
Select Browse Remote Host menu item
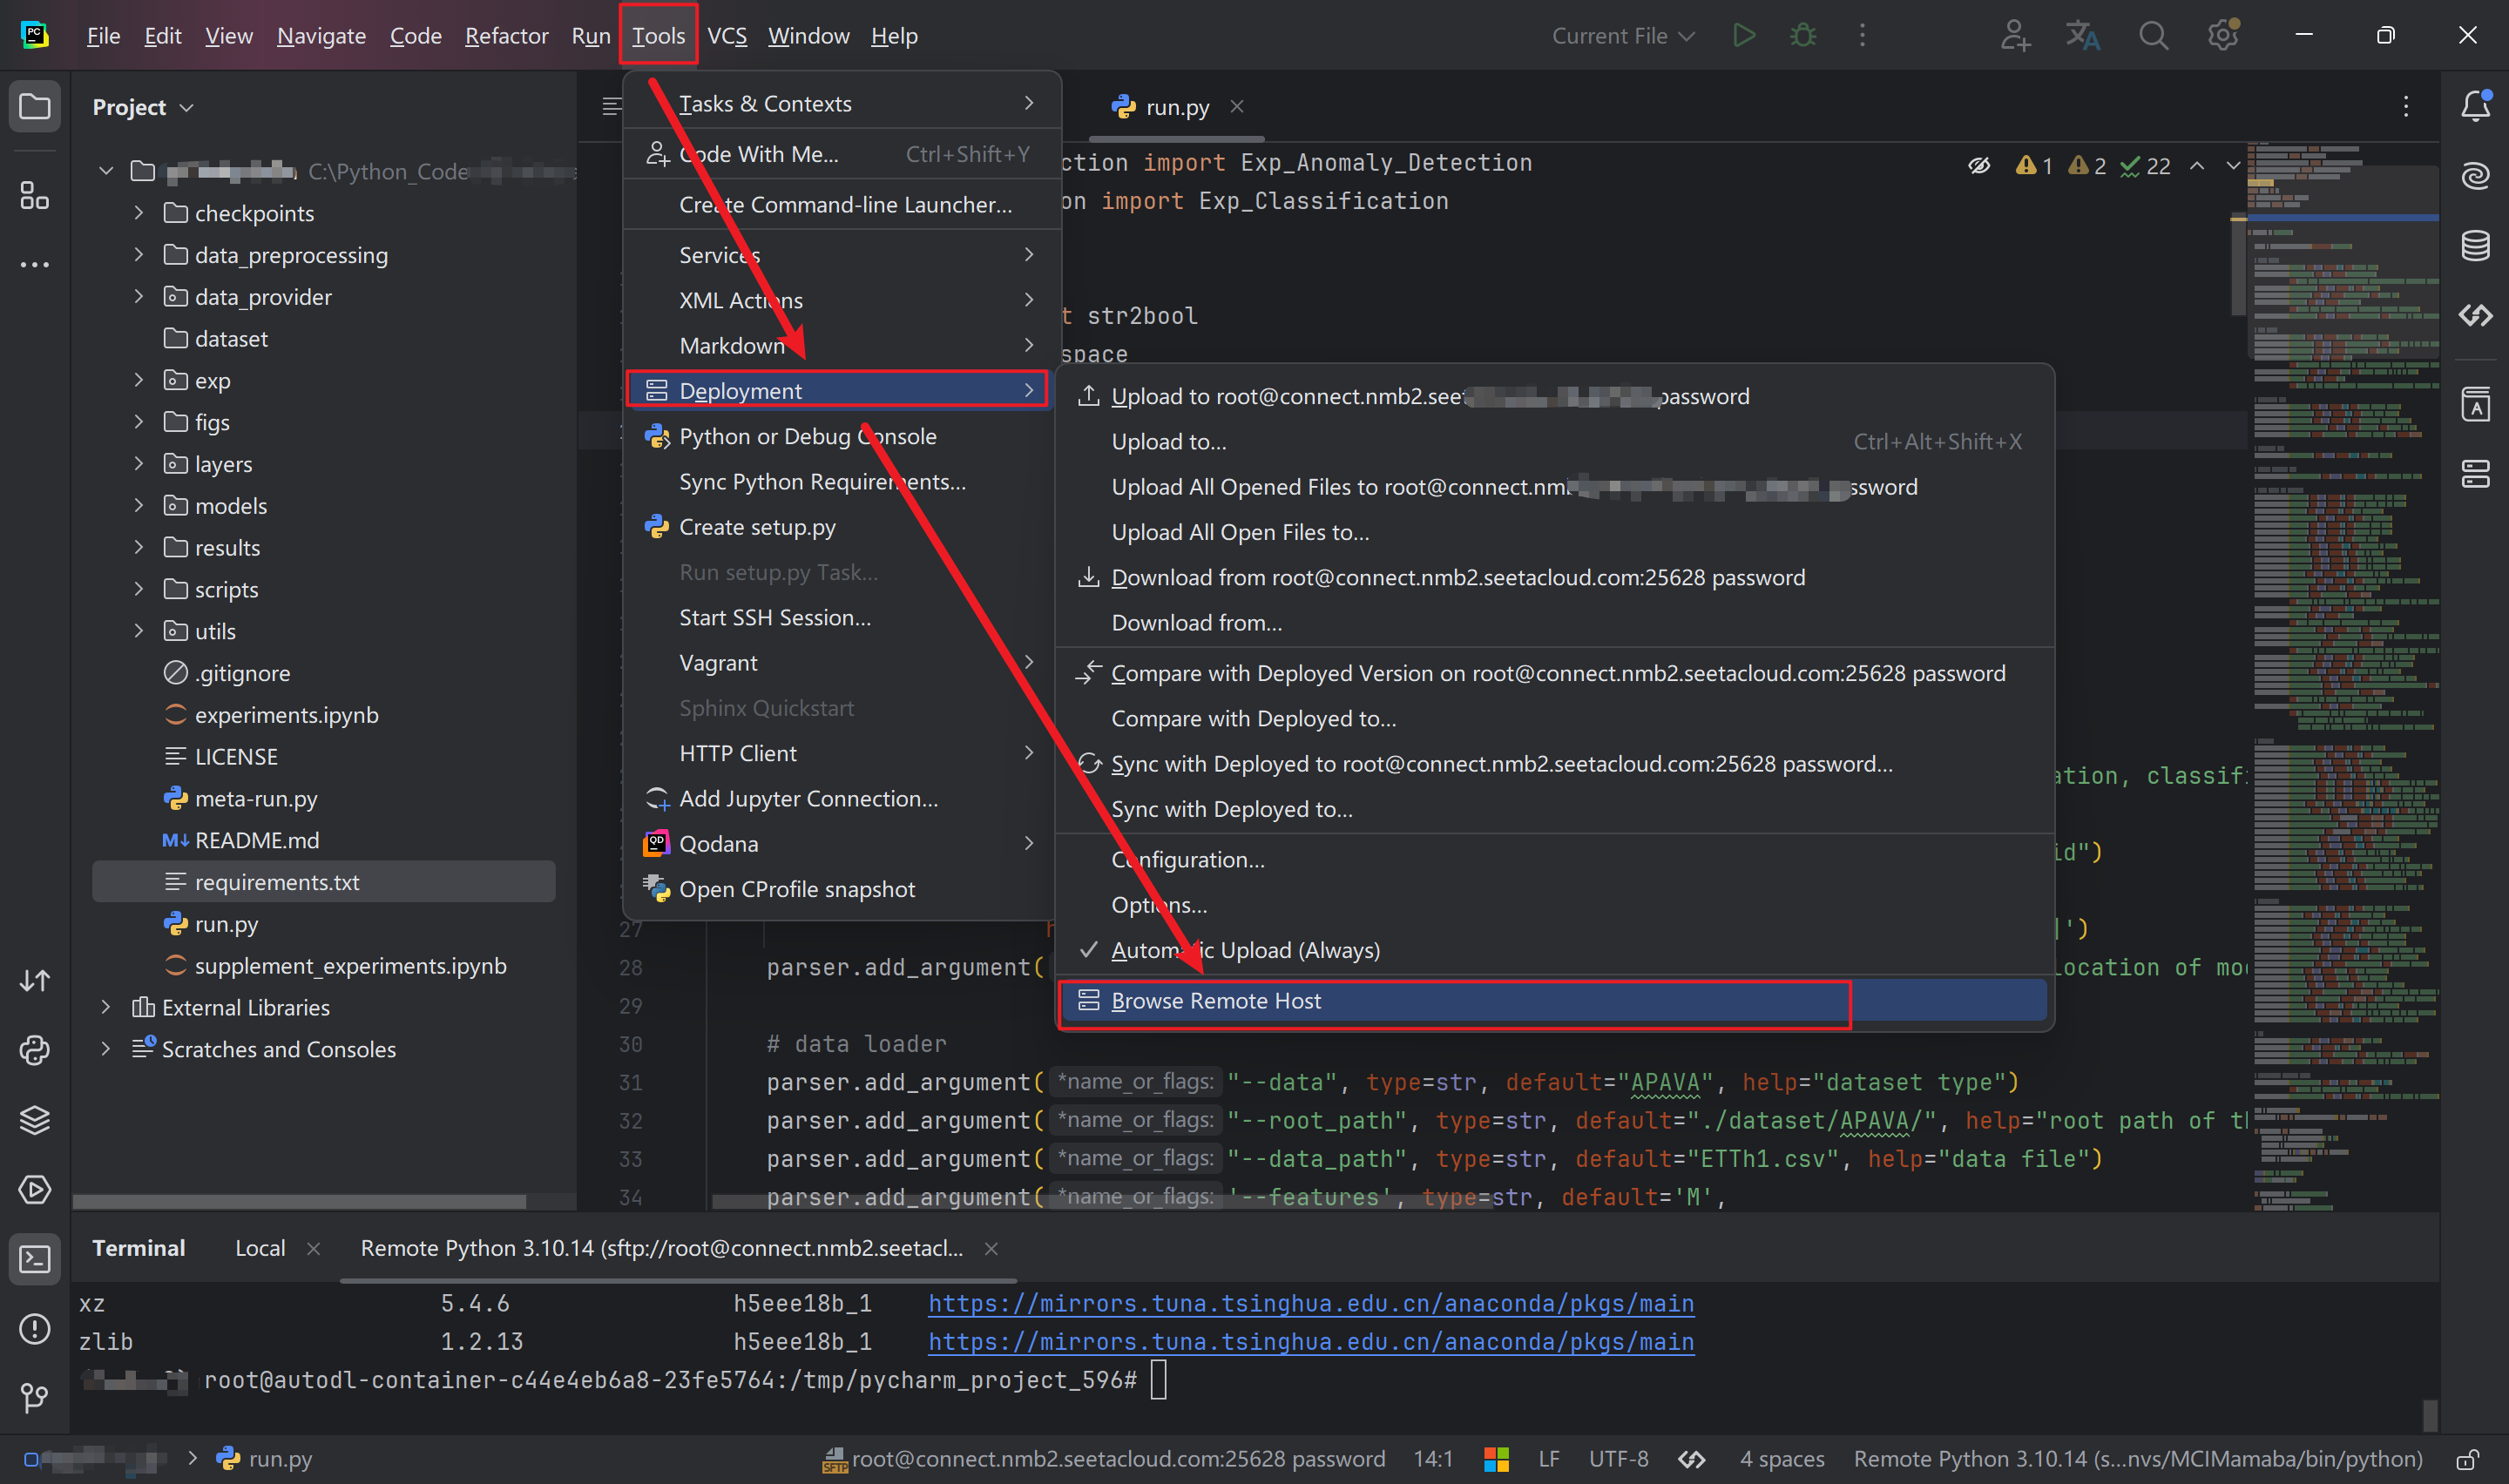point(1555,1001)
